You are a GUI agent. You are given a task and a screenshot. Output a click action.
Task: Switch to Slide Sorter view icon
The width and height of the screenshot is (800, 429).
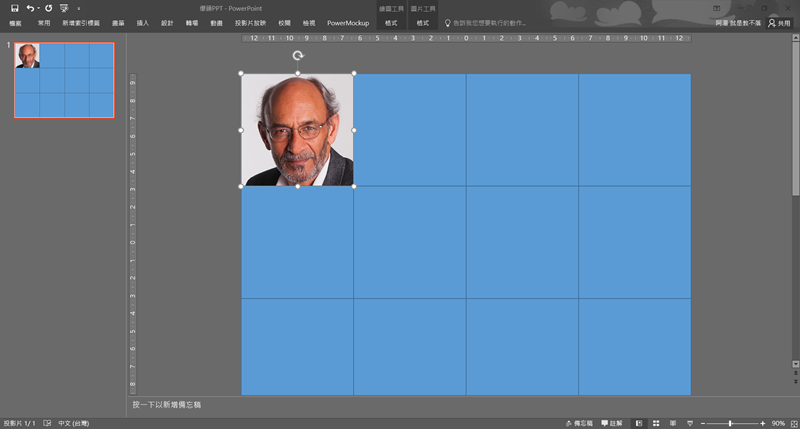click(656, 423)
